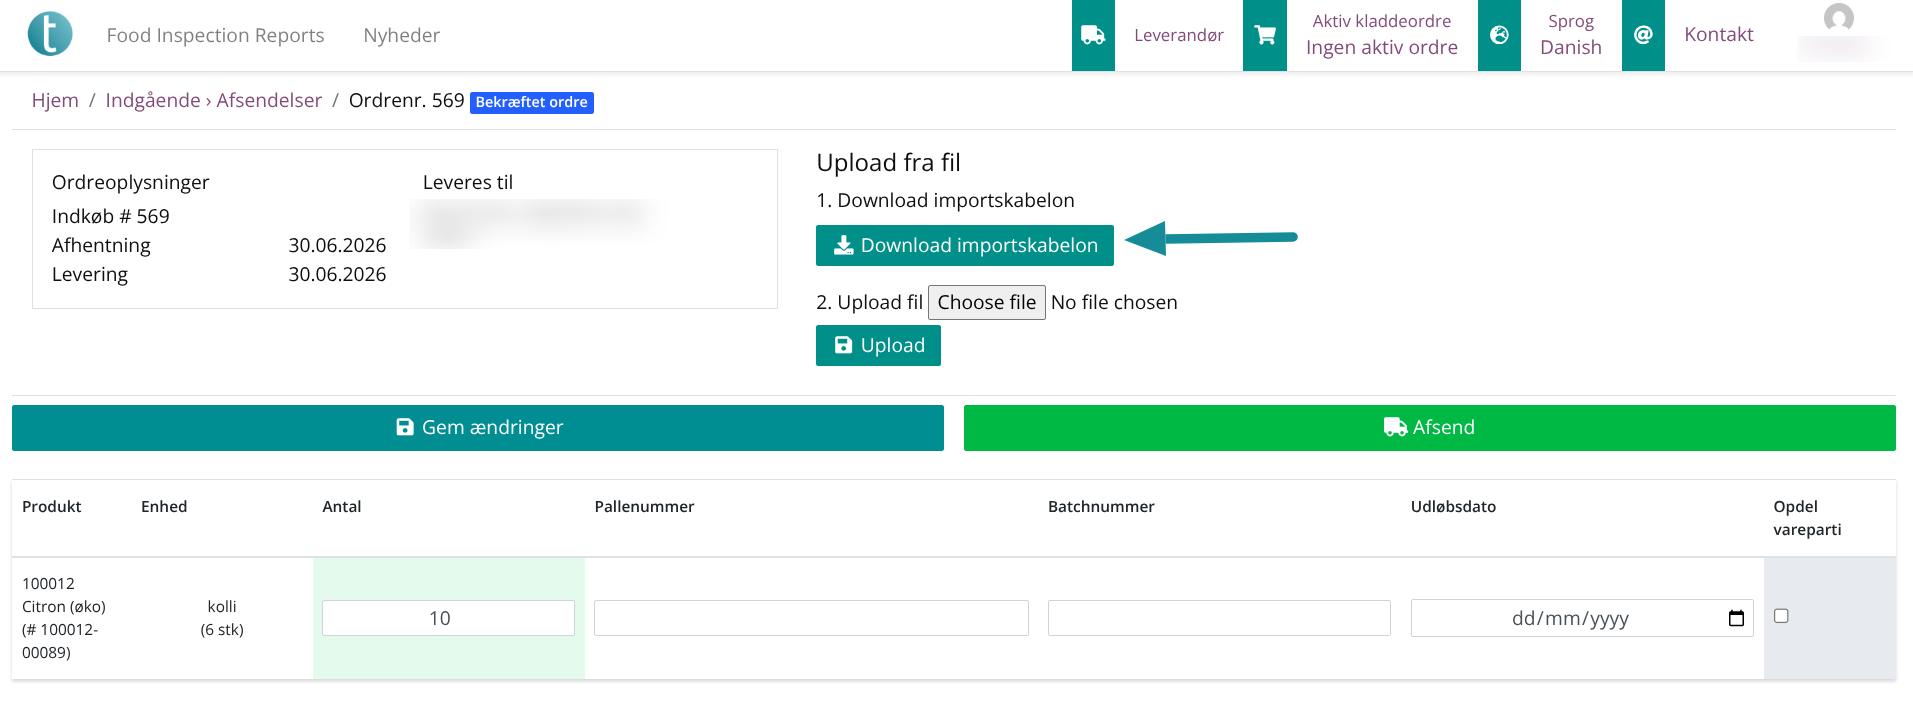Screen dimensions: 1913x719
Task: Open the Nyheder menu item
Action: pos(401,35)
